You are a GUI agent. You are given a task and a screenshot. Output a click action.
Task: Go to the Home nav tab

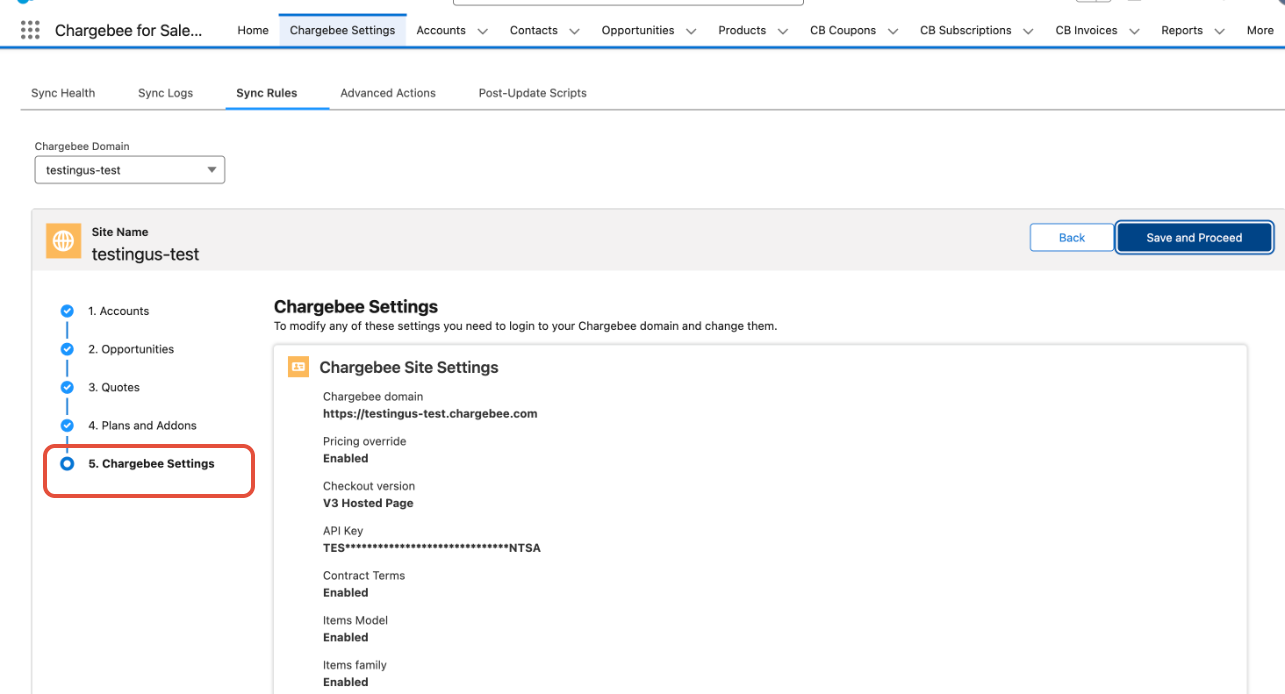(253, 30)
